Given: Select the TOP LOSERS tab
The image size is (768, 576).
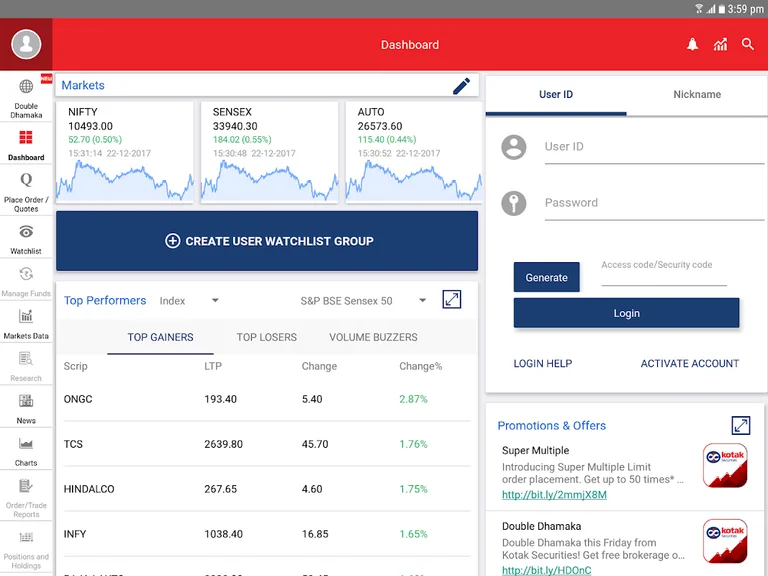Looking at the screenshot, I should click(x=266, y=337).
